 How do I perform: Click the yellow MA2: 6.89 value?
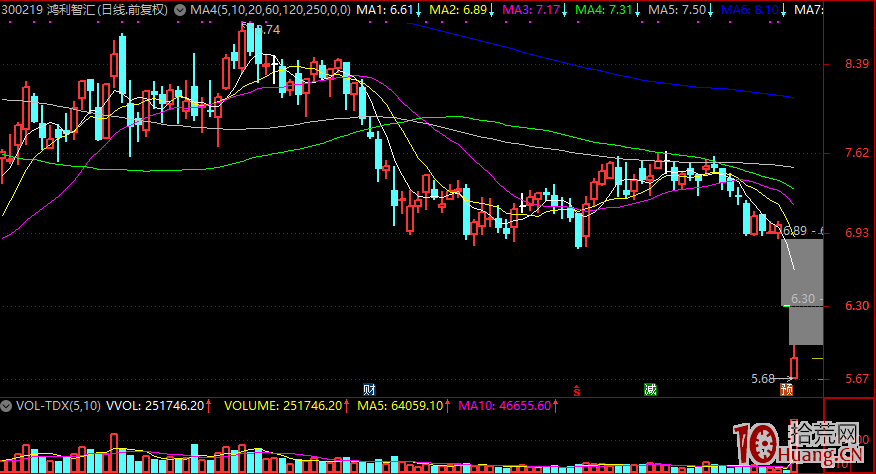(x=458, y=10)
